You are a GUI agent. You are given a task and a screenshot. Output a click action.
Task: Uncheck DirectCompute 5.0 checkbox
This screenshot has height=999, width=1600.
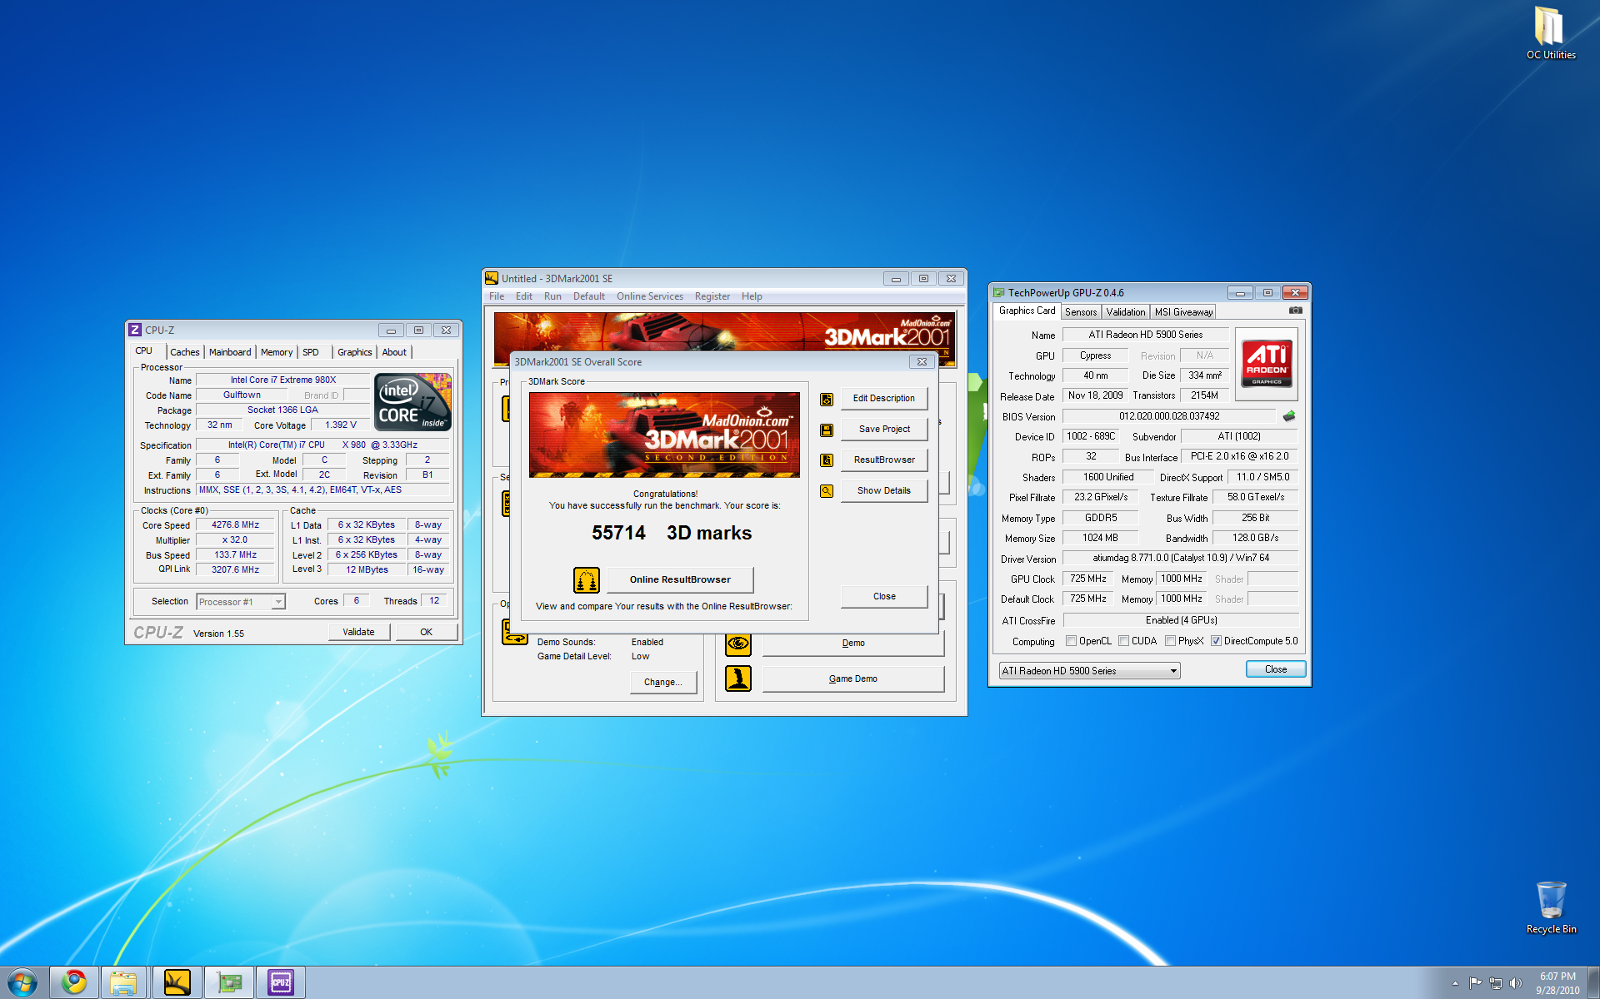point(1216,641)
